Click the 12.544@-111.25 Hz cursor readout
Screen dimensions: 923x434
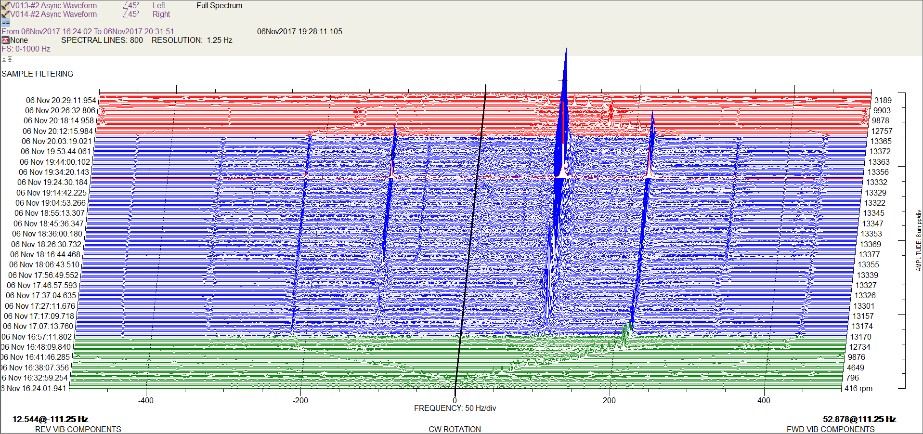click(51, 419)
